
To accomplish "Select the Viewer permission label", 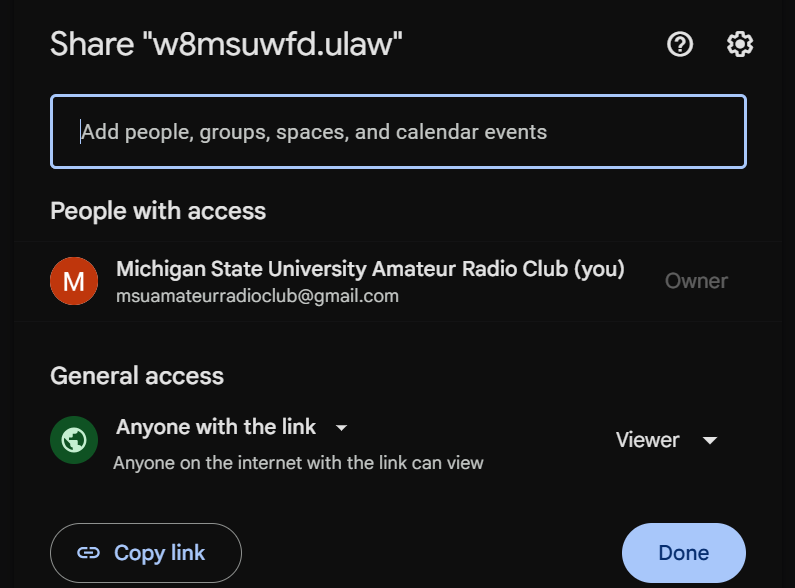I will [647, 440].
